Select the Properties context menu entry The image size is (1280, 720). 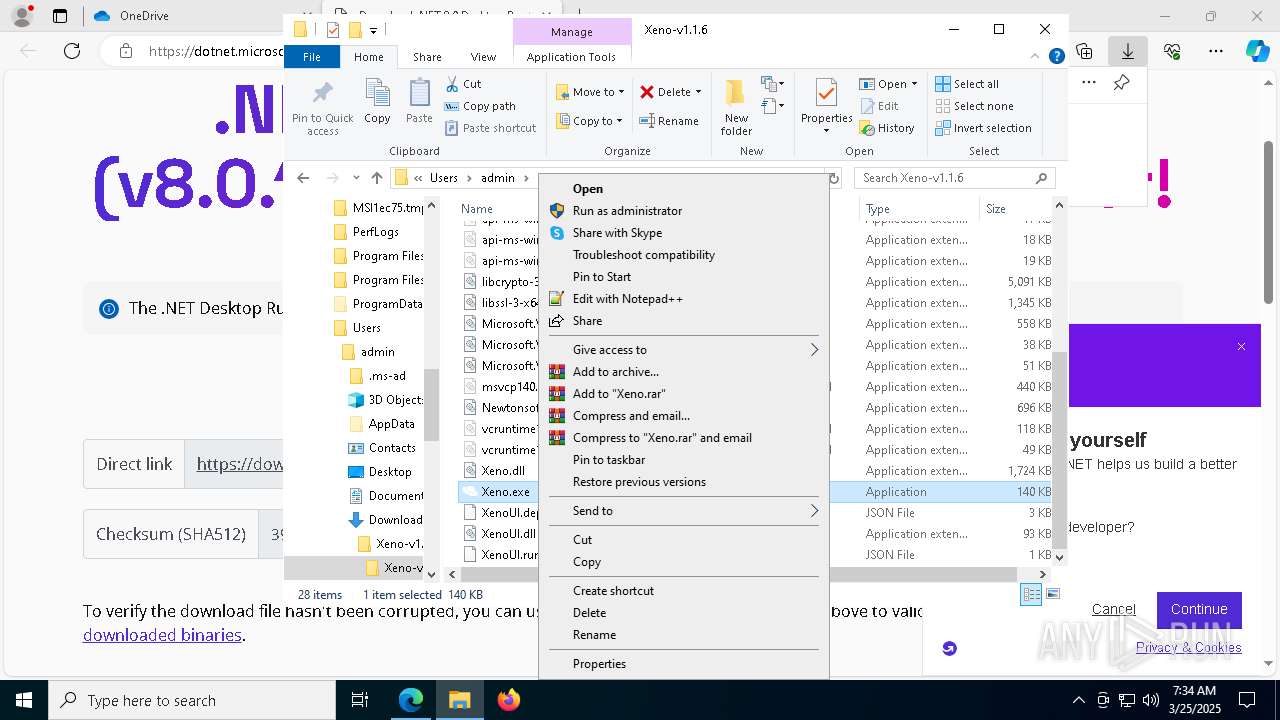click(x=683, y=664)
